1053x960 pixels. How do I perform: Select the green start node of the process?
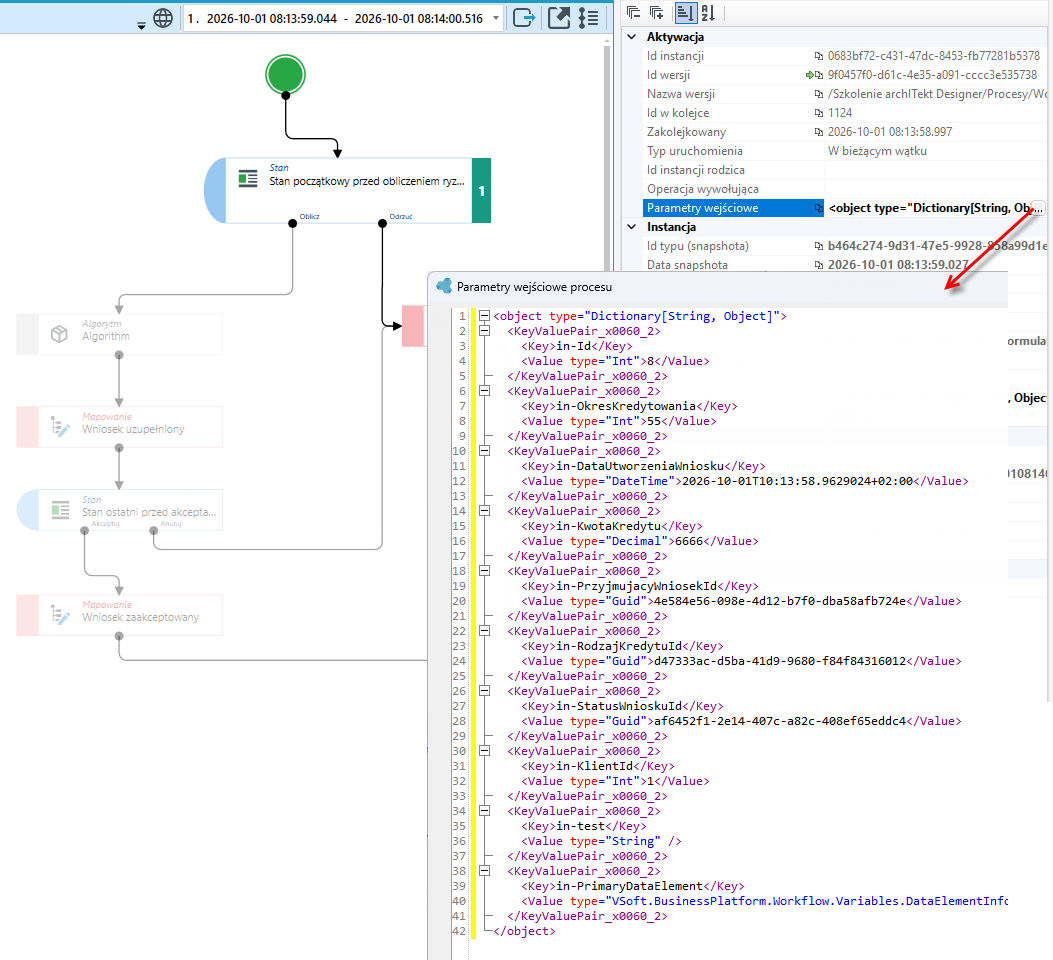coord(285,74)
